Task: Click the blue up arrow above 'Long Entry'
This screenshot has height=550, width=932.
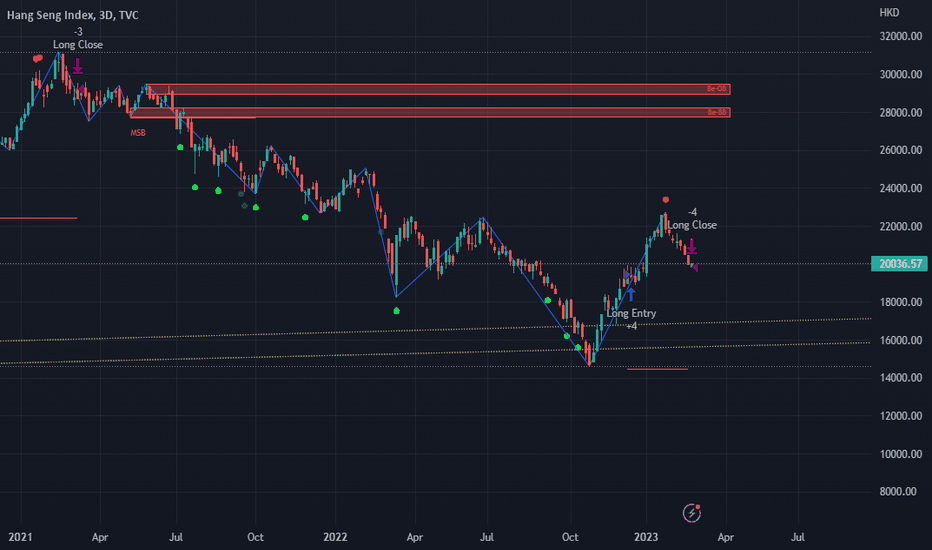Action: pos(631,294)
